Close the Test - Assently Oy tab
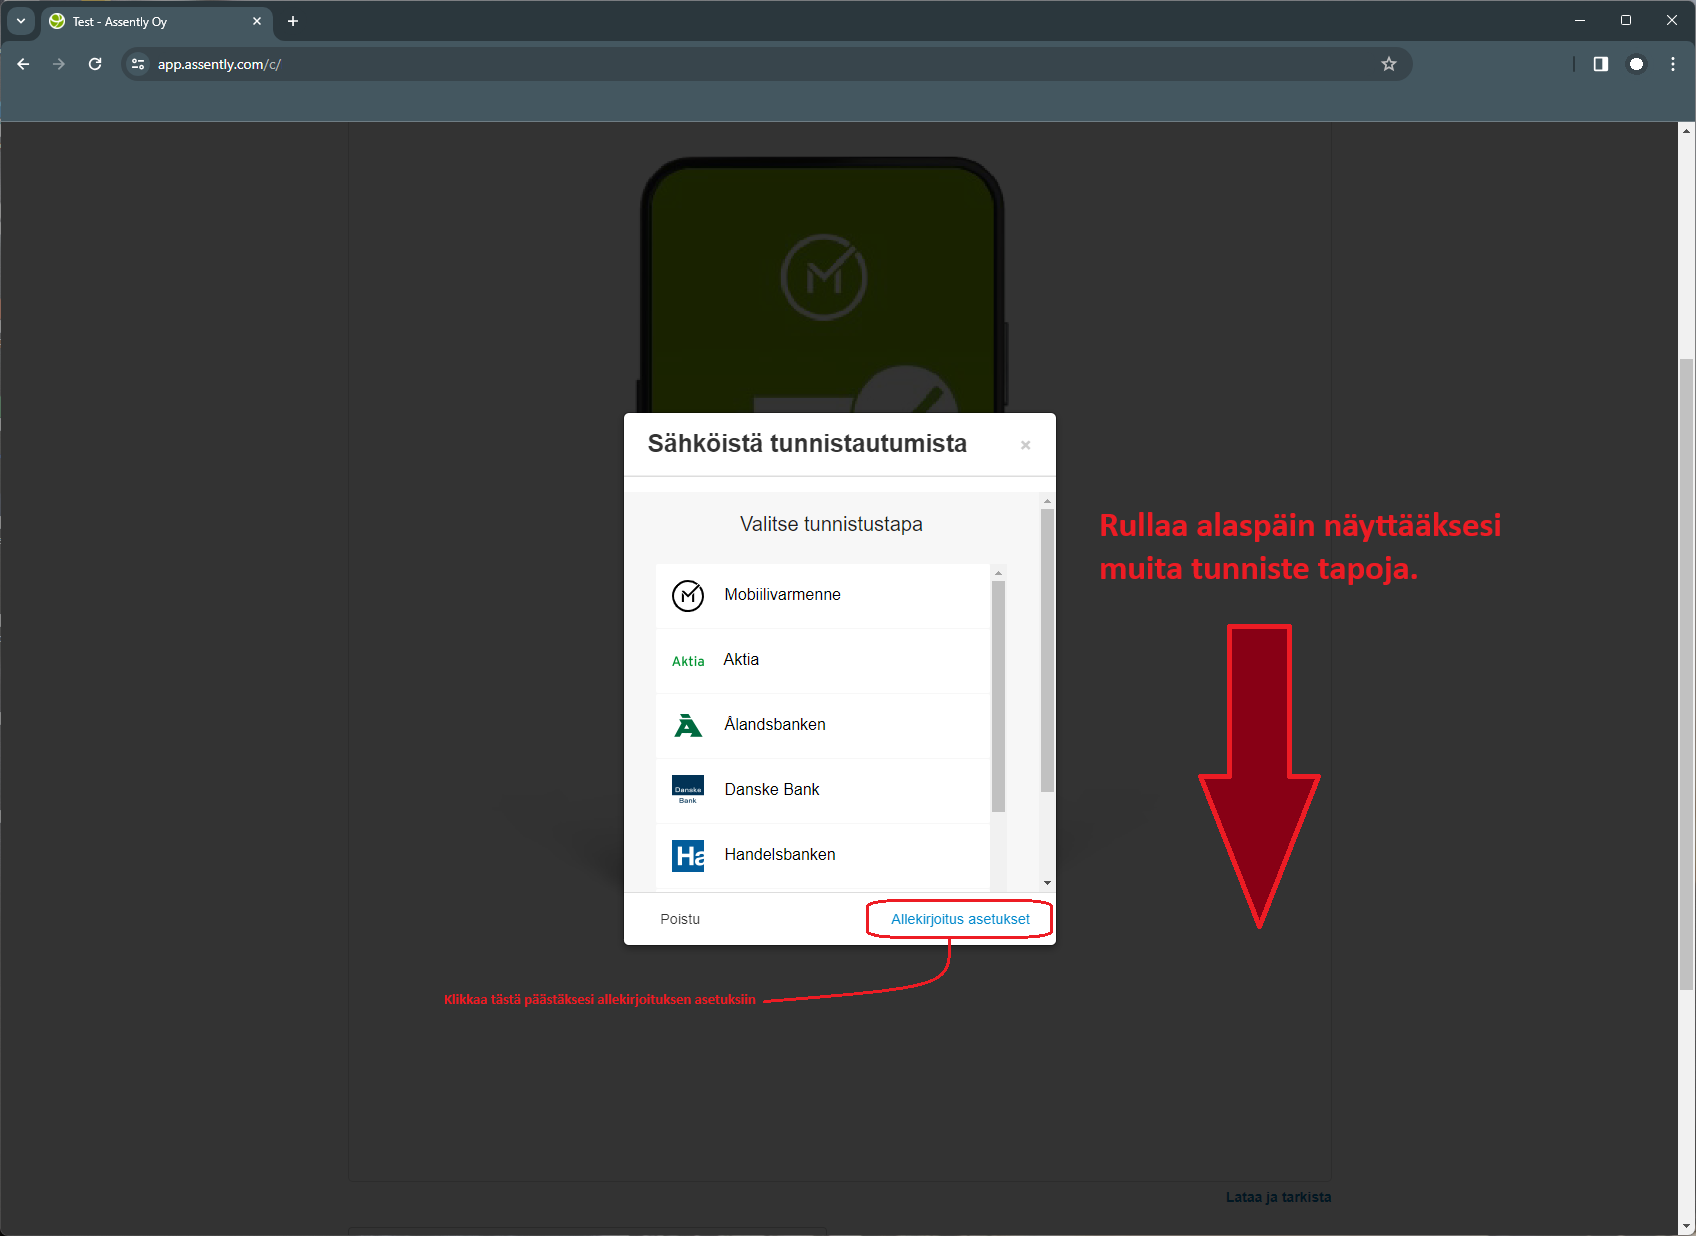The image size is (1696, 1236). tap(257, 21)
